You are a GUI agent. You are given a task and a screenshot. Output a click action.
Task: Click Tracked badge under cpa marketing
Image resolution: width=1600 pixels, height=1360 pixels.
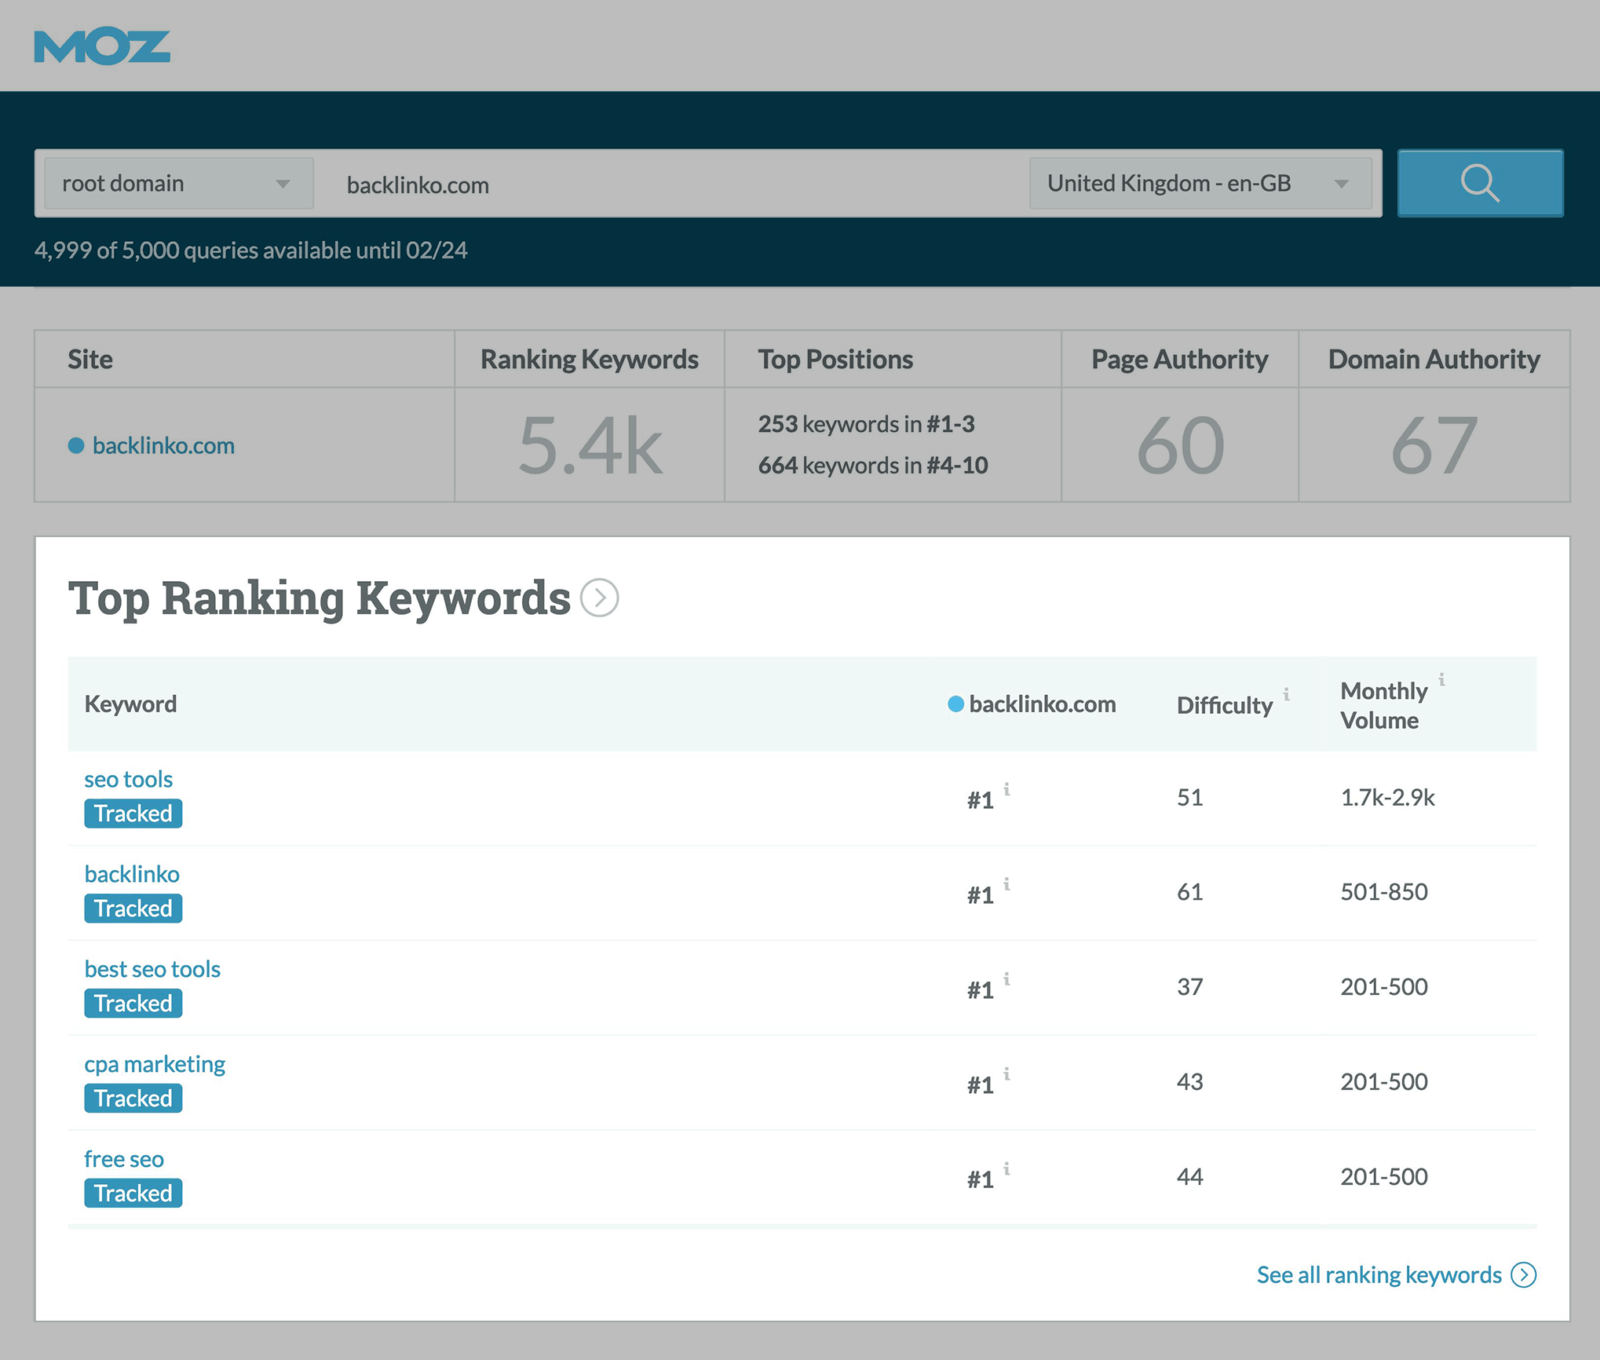coord(133,1098)
